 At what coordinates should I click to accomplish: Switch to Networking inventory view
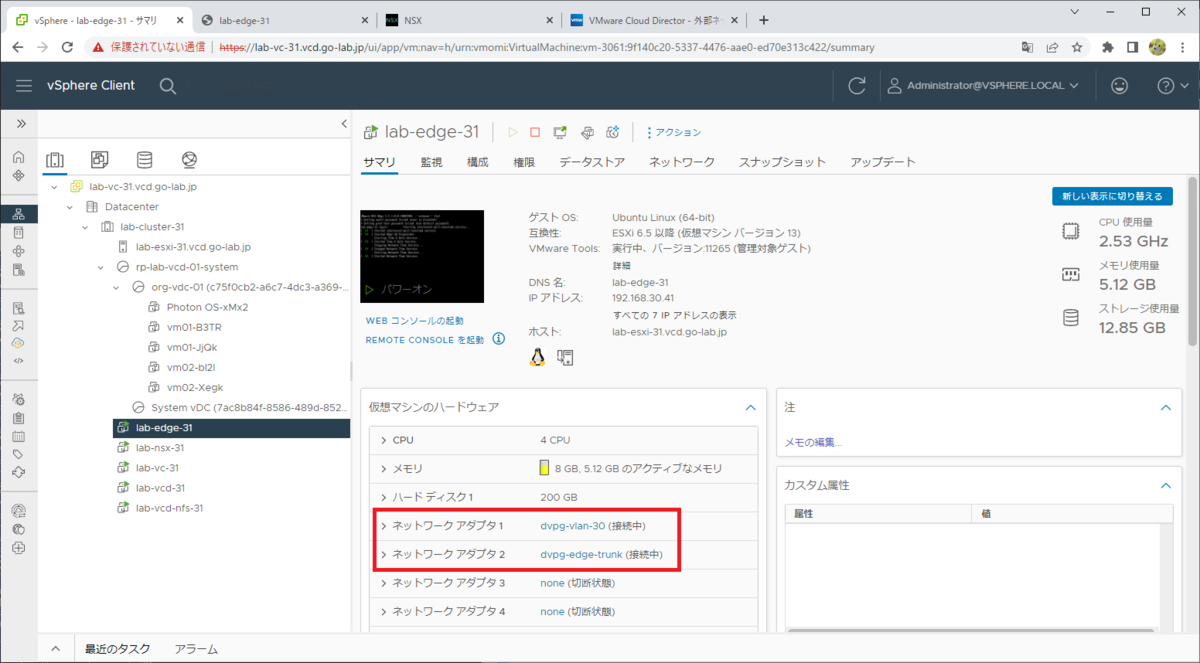(x=189, y=160)
